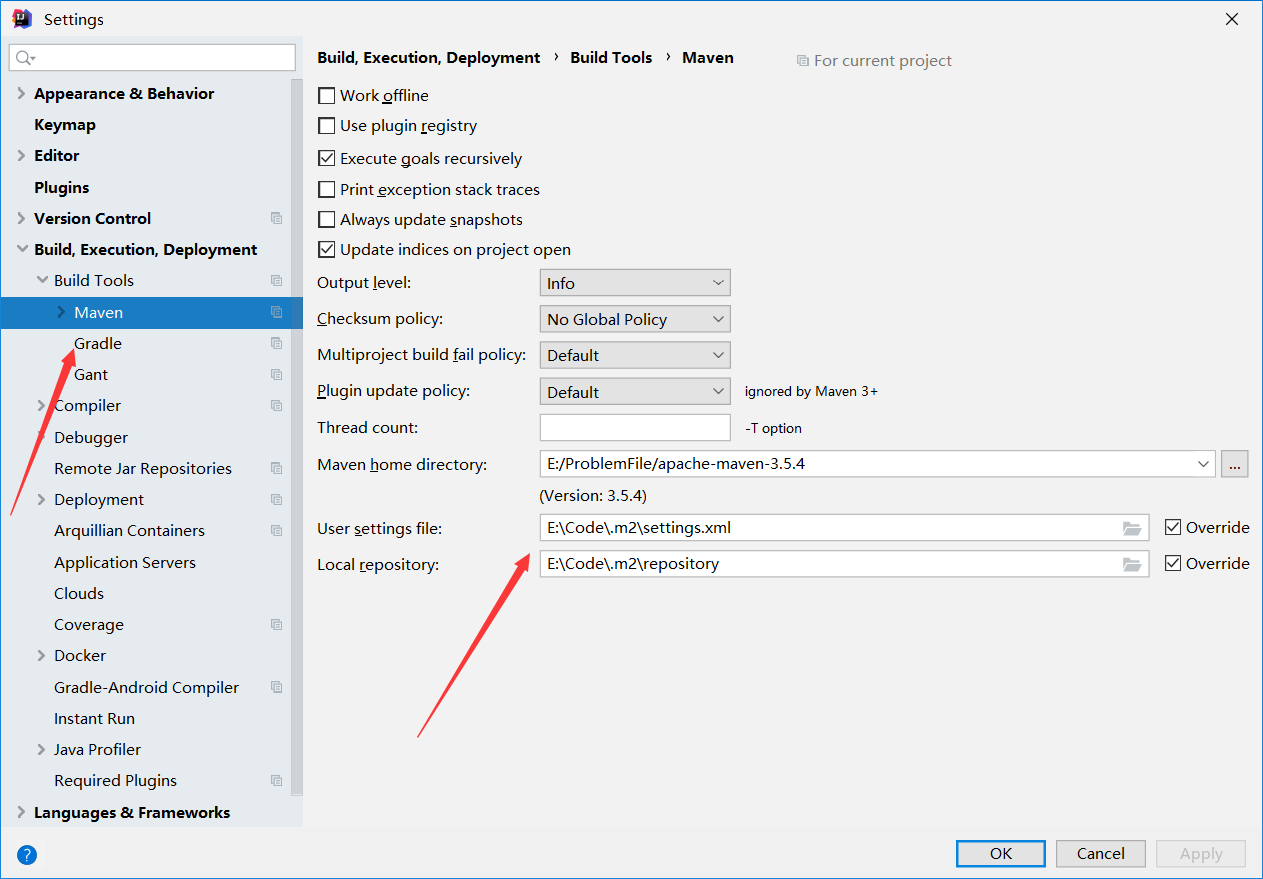Expand the Maven sub-settings arrow
Viewport: 1263px width, 879px height.
coord(61,312)
